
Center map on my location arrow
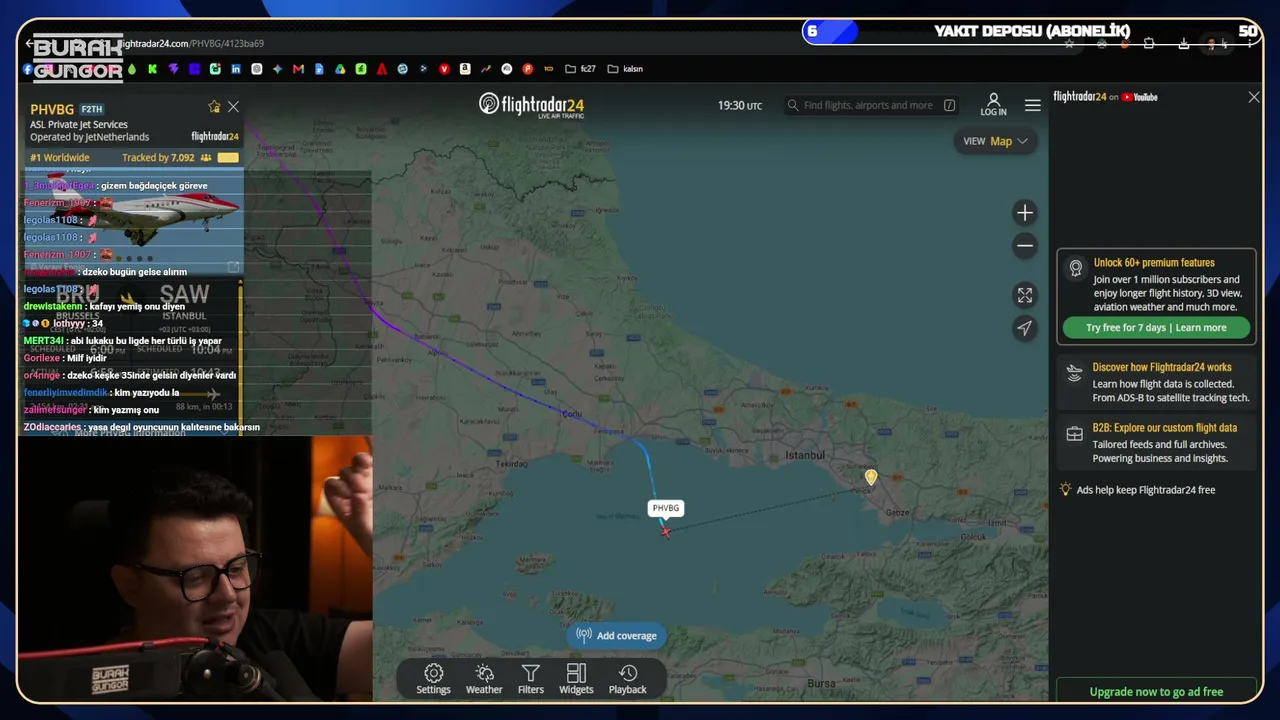pos(1025,328)
